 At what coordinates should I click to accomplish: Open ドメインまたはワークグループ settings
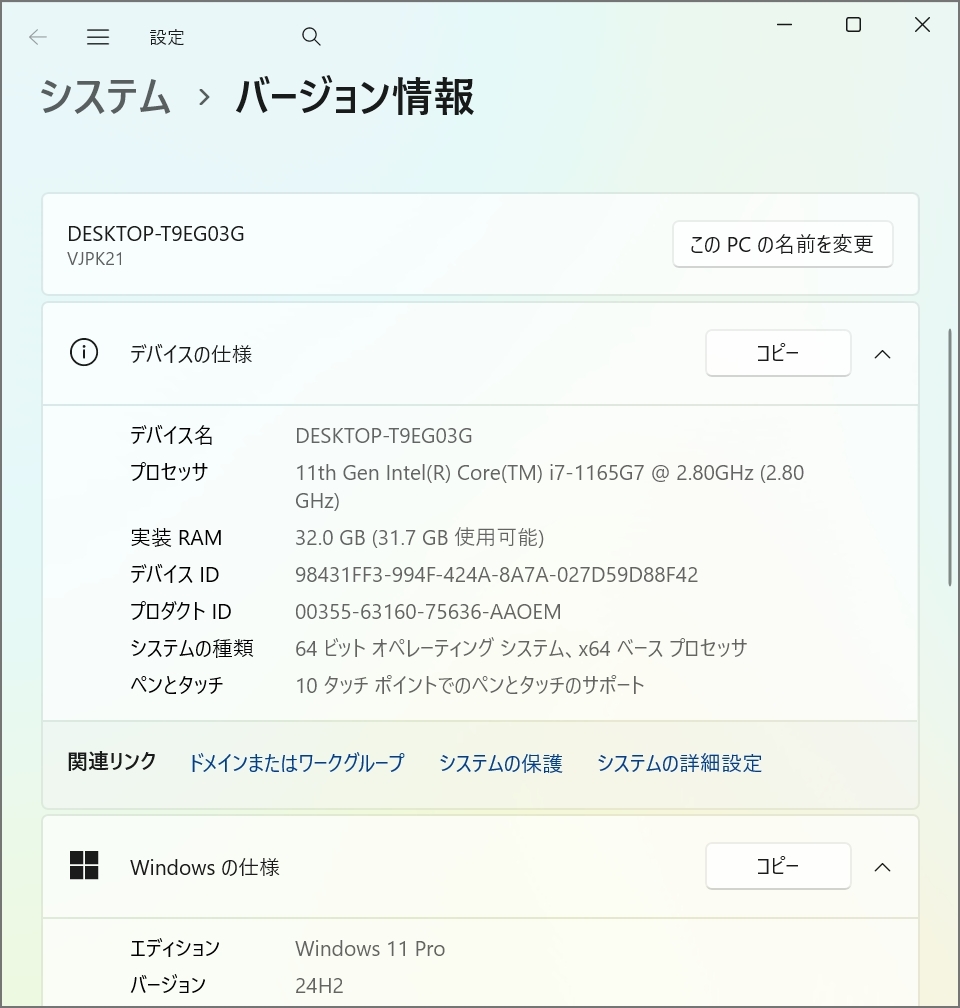pyautogui.click(x=296, y=763)
